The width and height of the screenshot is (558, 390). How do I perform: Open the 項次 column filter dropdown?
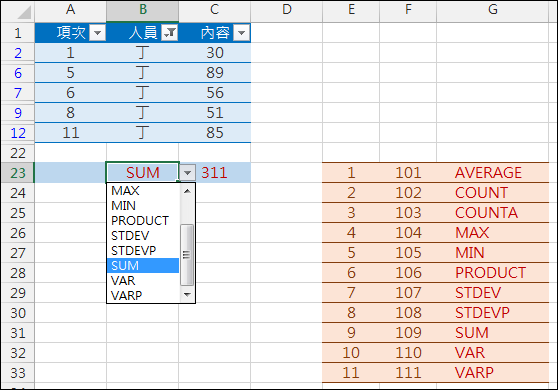coord(97,33)
